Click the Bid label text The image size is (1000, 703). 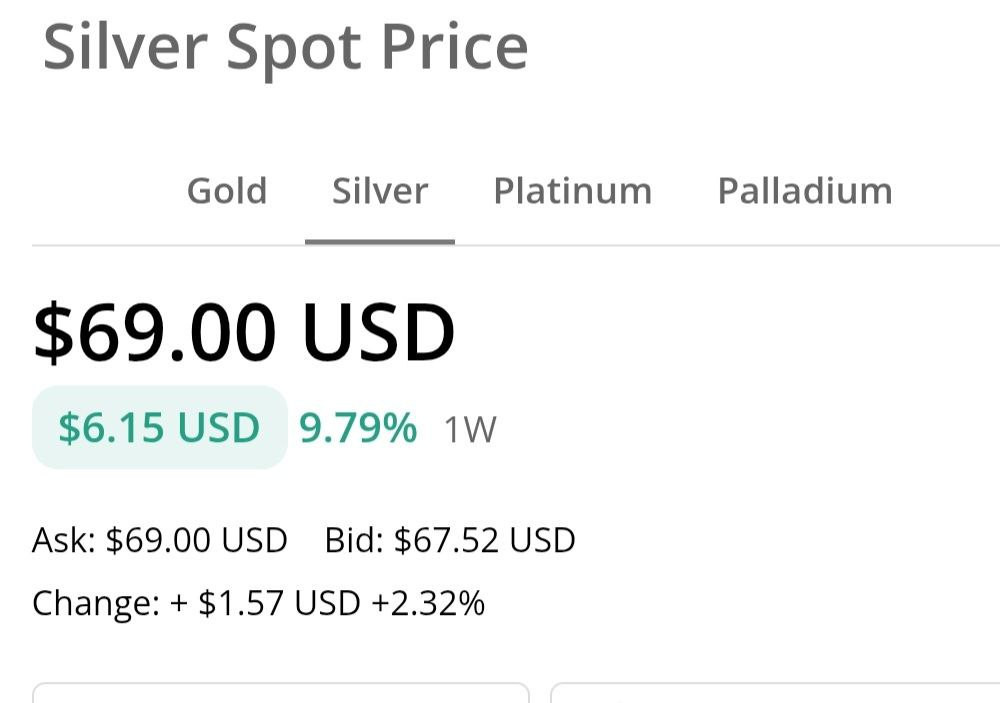tap(354, 540)
